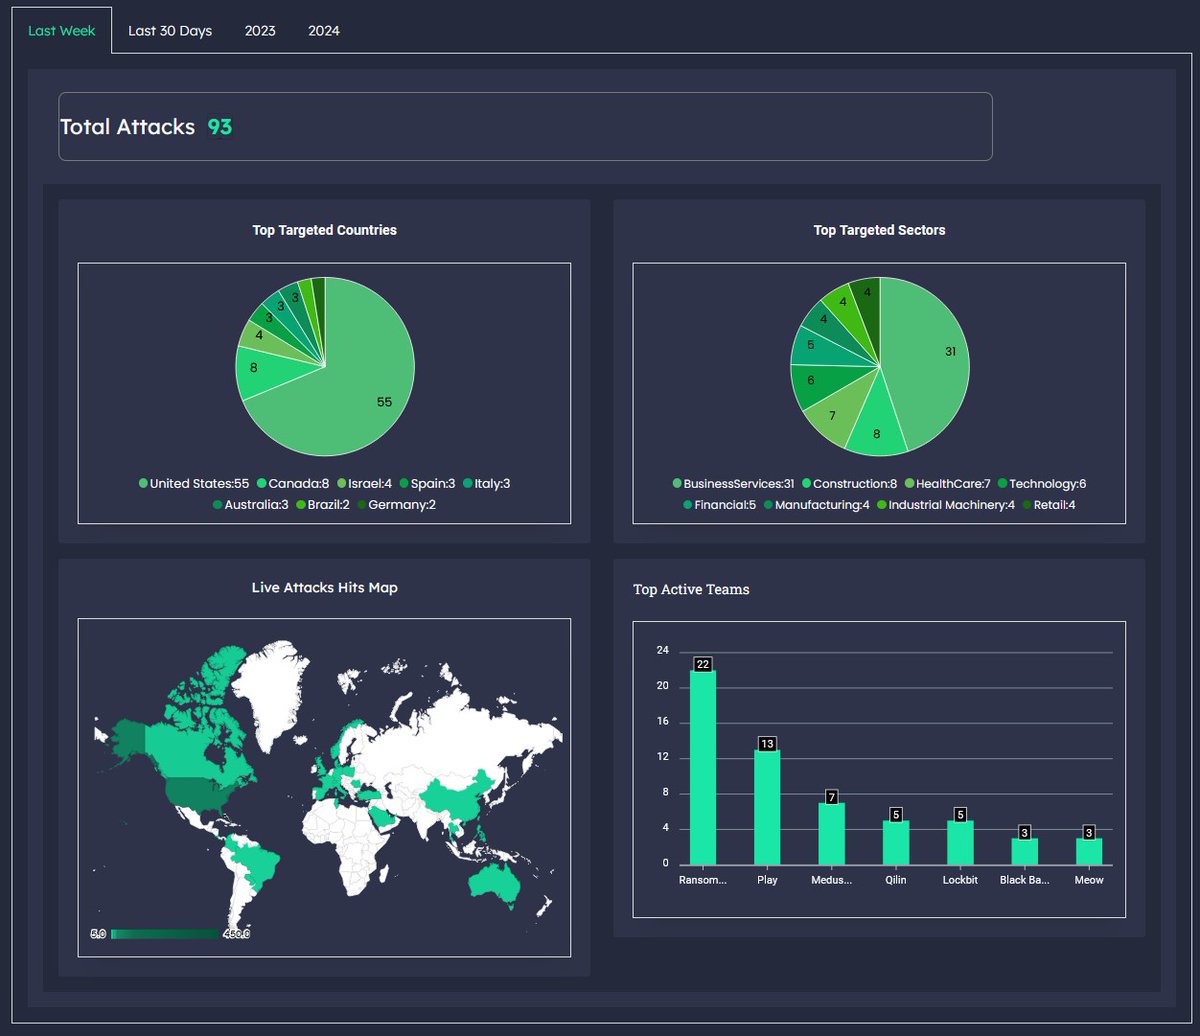Click the map color scale bar

pyautogui.click(x=165, y=934)
